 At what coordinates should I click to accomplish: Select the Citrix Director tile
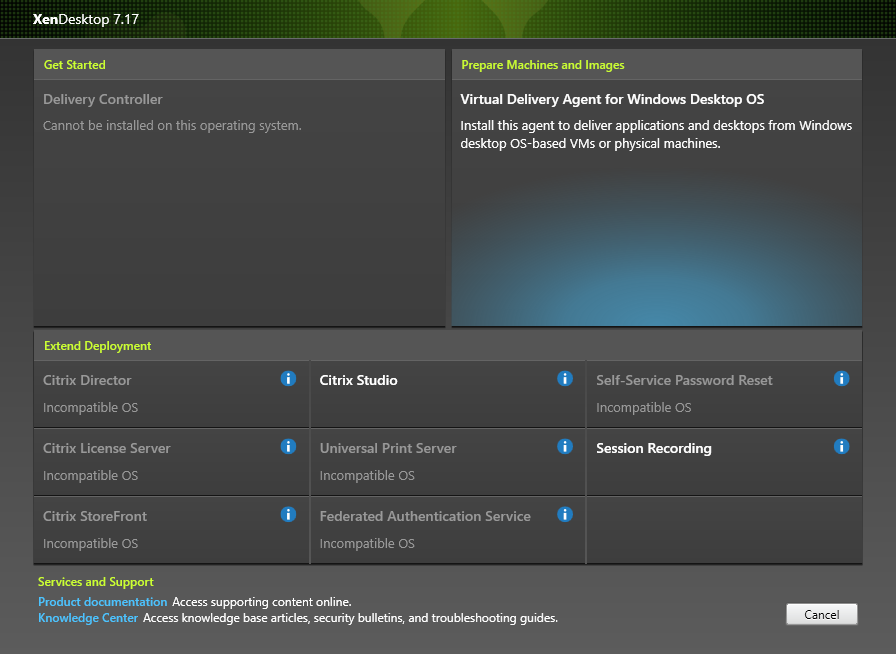coord(171,394)
